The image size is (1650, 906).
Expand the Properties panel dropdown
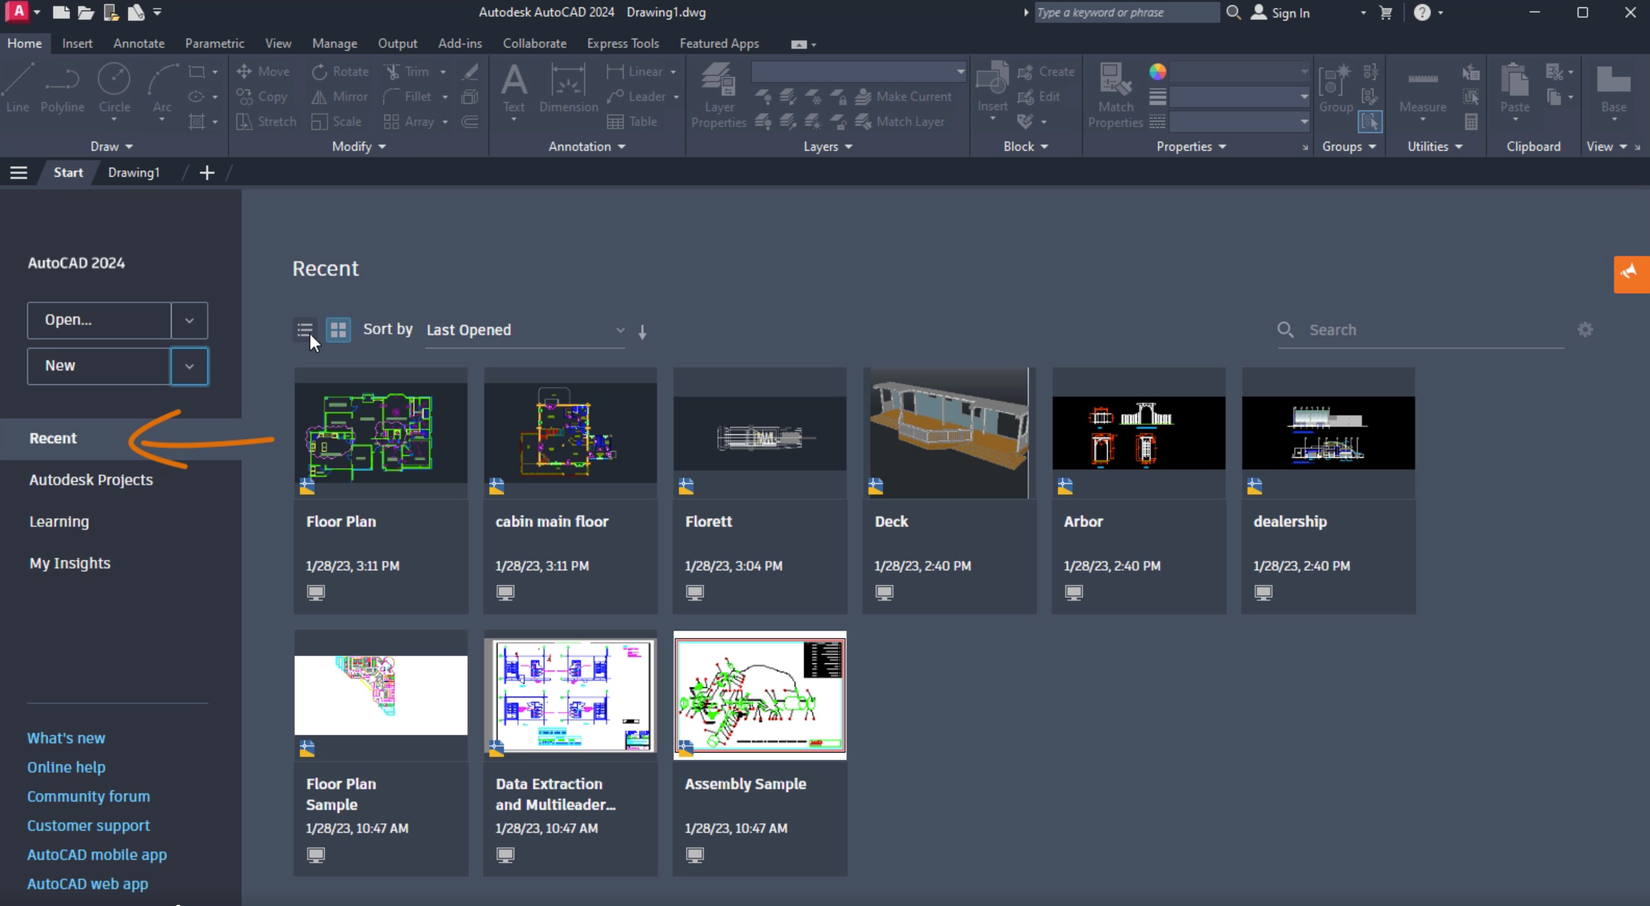[1191, 147]
